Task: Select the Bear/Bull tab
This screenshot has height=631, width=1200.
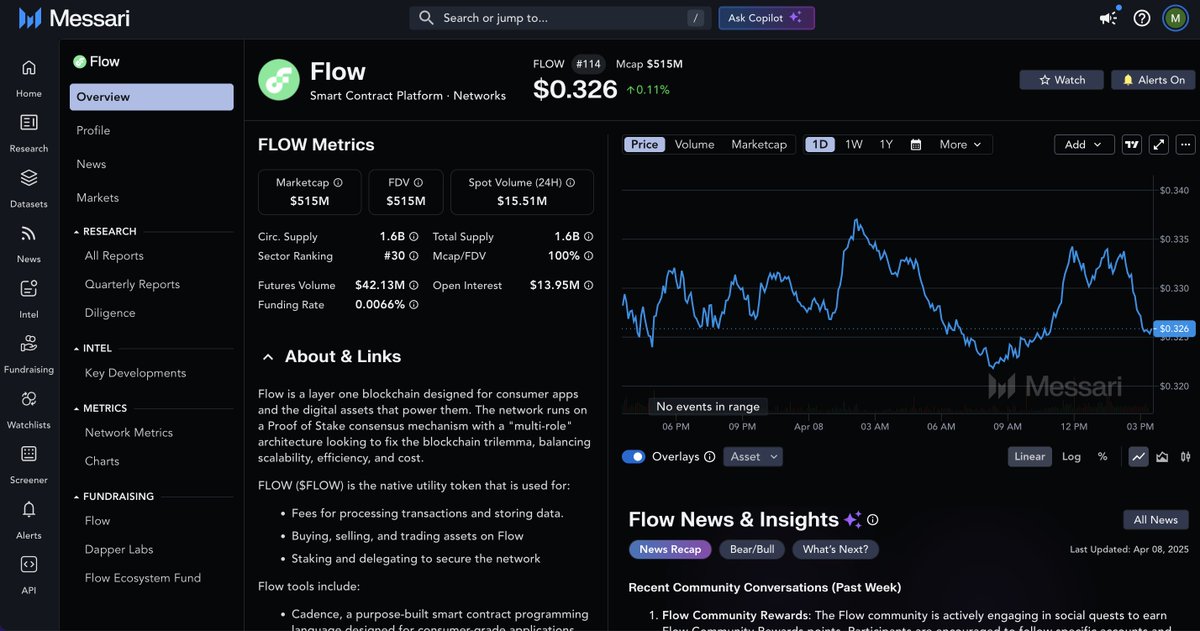Action: 752,549
